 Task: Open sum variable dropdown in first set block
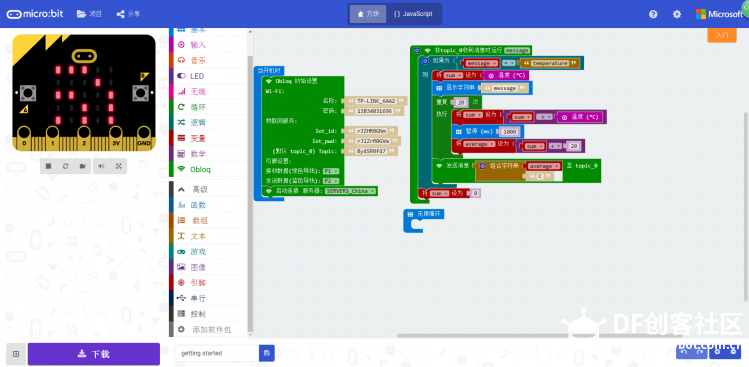click(x=453, y=75)
